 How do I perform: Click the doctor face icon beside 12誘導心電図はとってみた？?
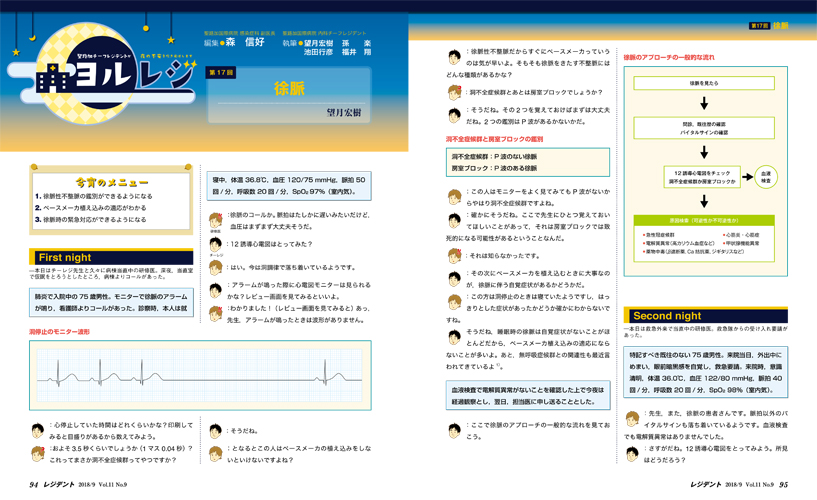point(216,244)
